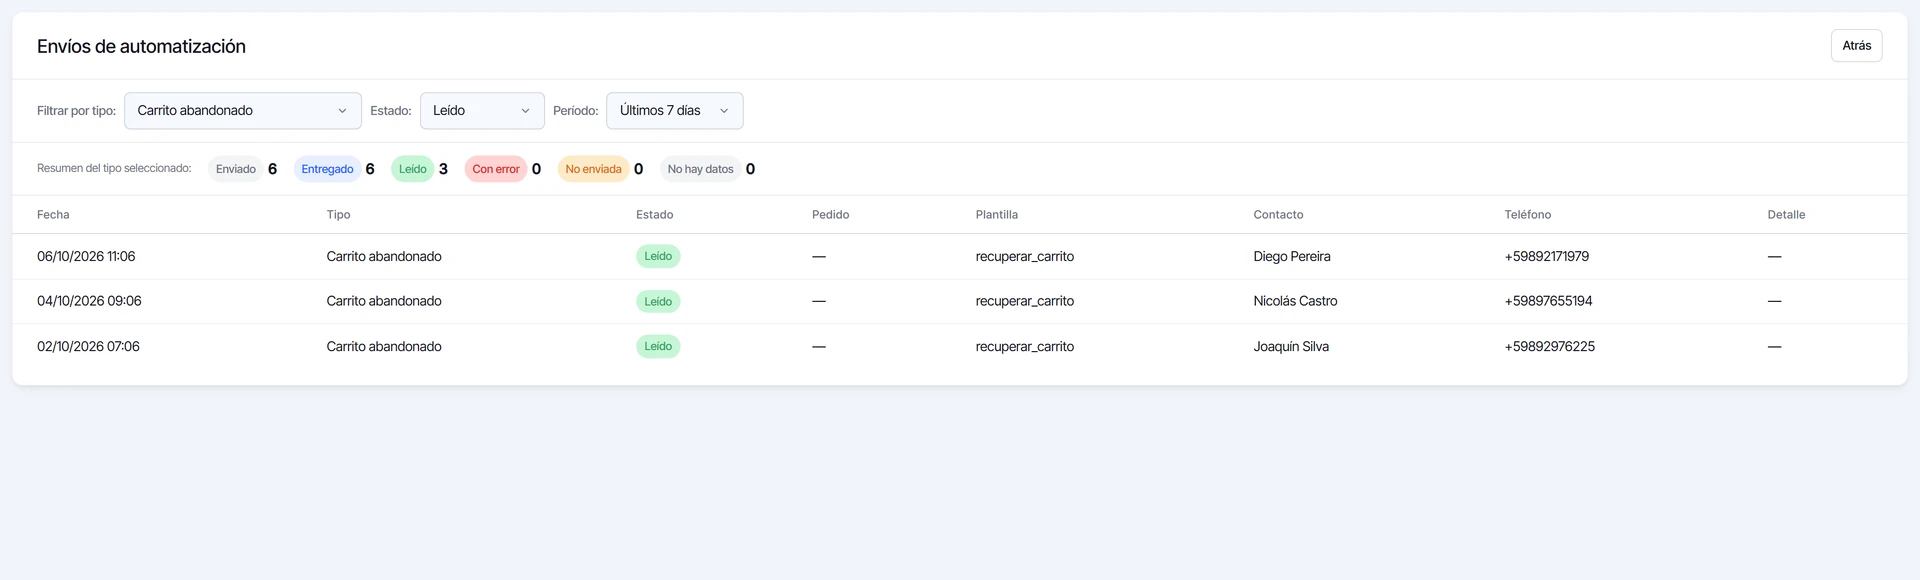Click Leído status badge in Nicolás Castro row
The height and width of the screenshot is (580, 1920).
point(658,301)
